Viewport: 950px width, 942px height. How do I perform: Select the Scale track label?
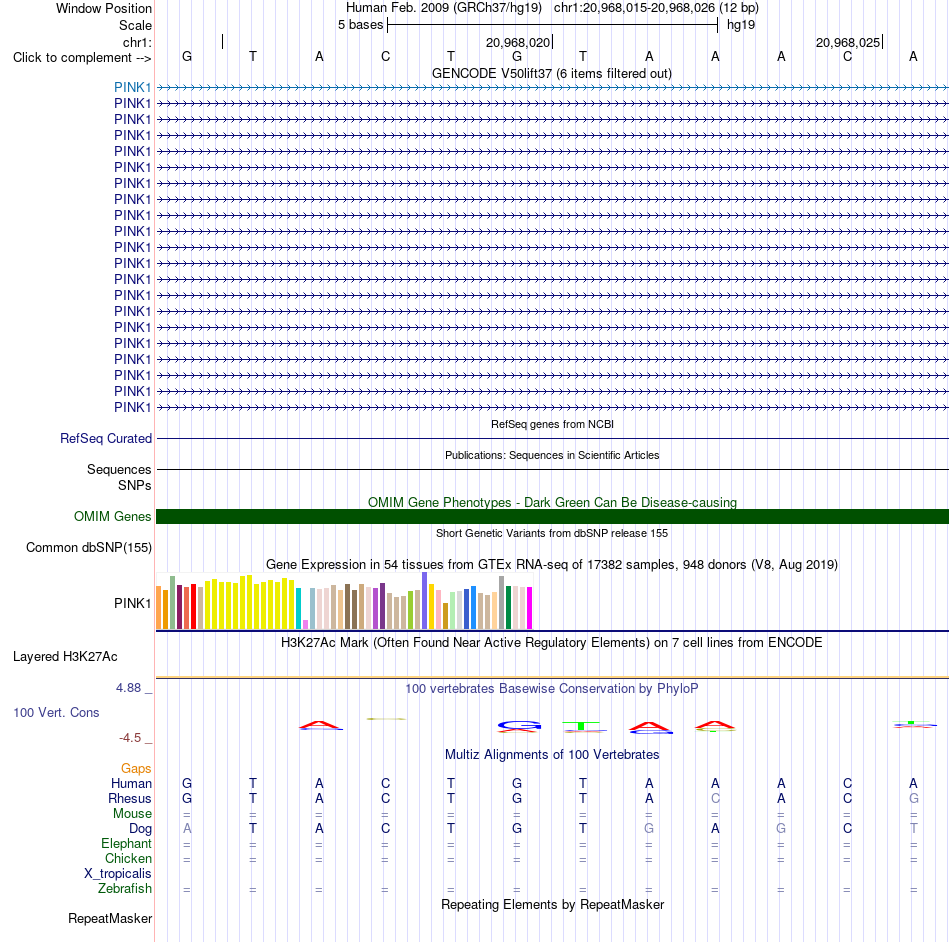pyautogui.click(x=135, y=25)
